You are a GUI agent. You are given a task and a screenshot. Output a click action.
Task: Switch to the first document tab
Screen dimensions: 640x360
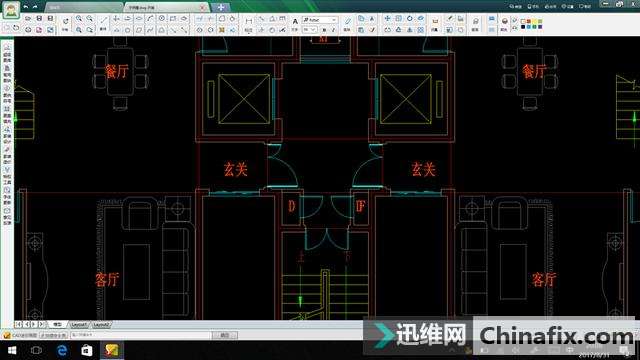pos(84,7)
